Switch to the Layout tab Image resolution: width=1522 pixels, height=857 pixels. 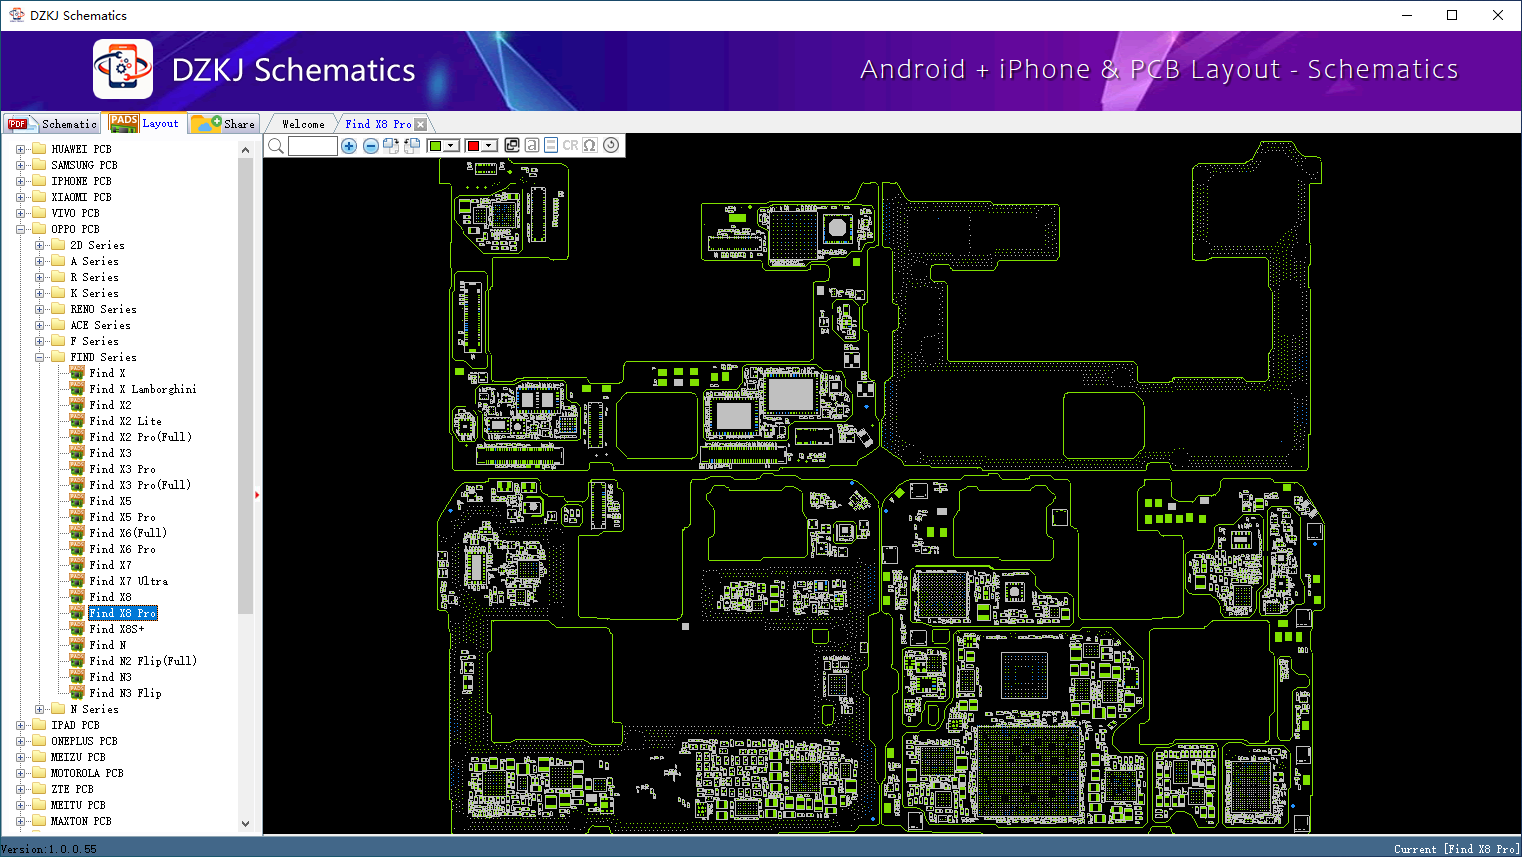tap(146, 123)
